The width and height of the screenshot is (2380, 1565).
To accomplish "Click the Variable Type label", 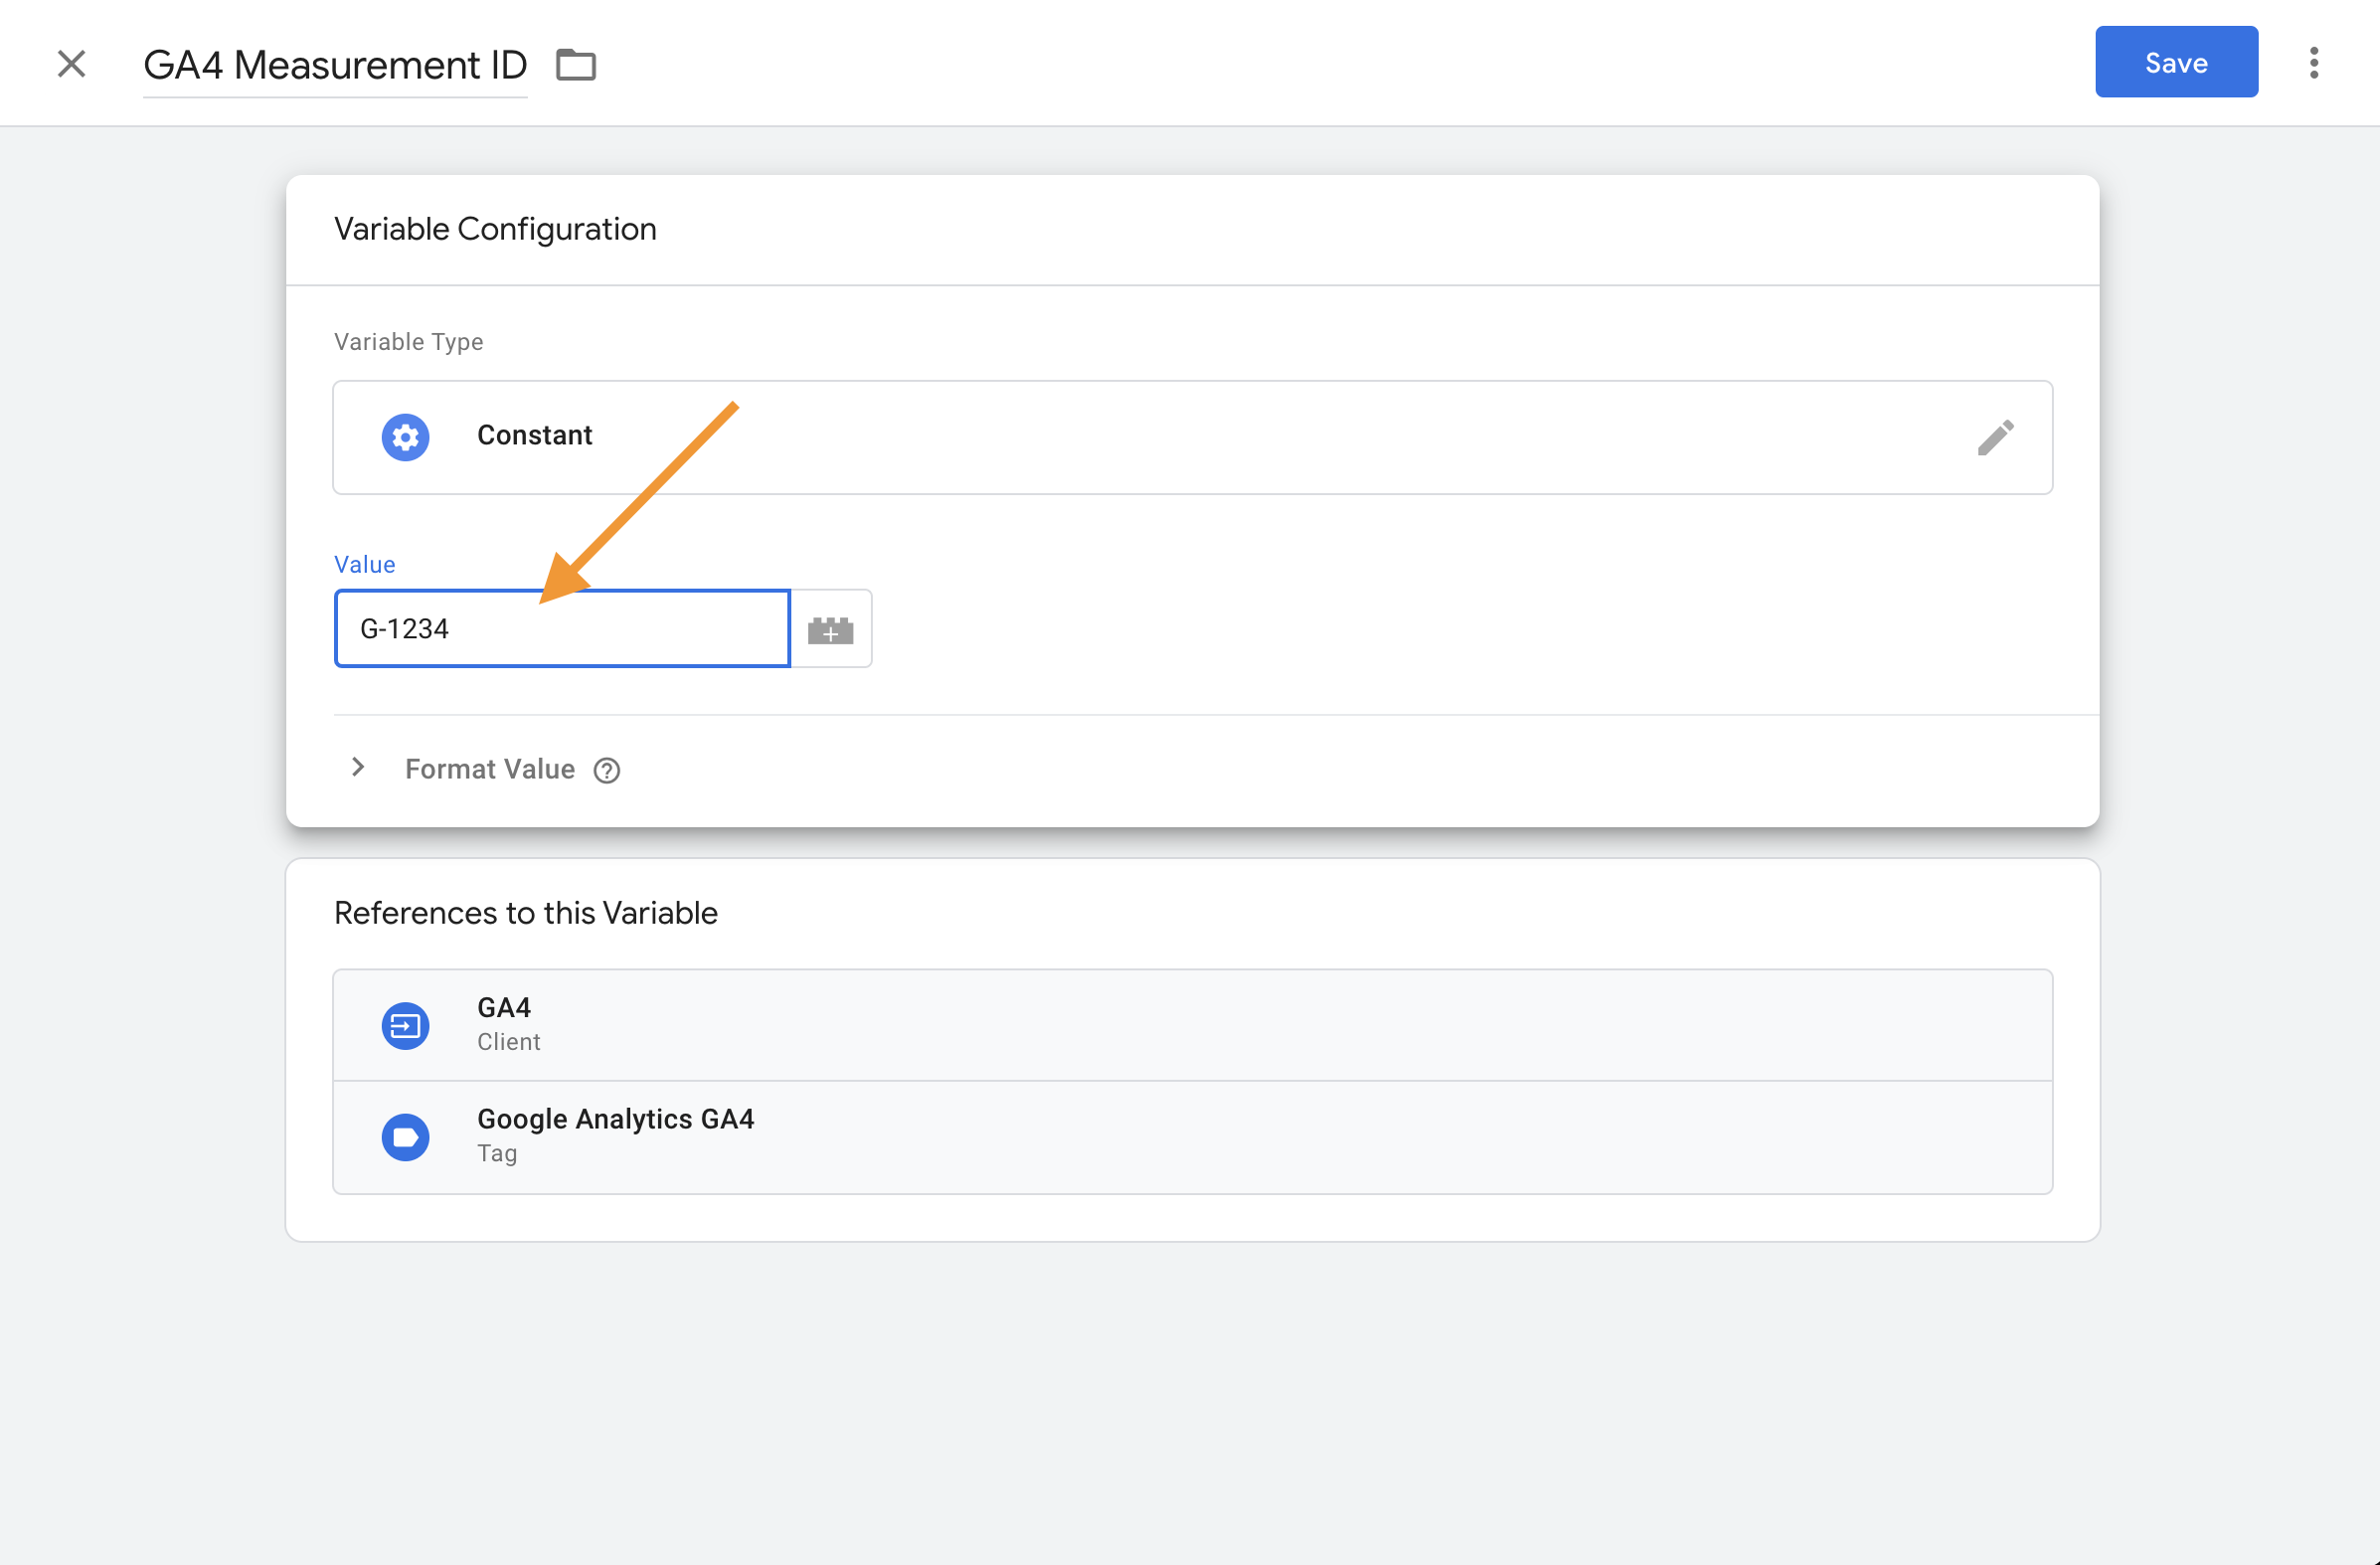I will click(x=408, y=342).
